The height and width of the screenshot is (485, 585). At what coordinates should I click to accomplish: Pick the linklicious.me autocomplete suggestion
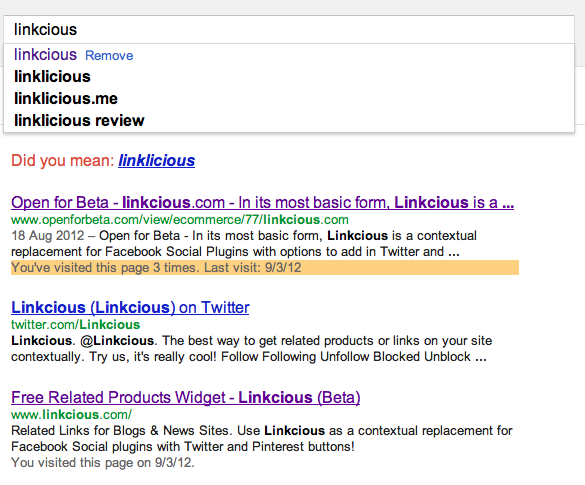[66, 99]
